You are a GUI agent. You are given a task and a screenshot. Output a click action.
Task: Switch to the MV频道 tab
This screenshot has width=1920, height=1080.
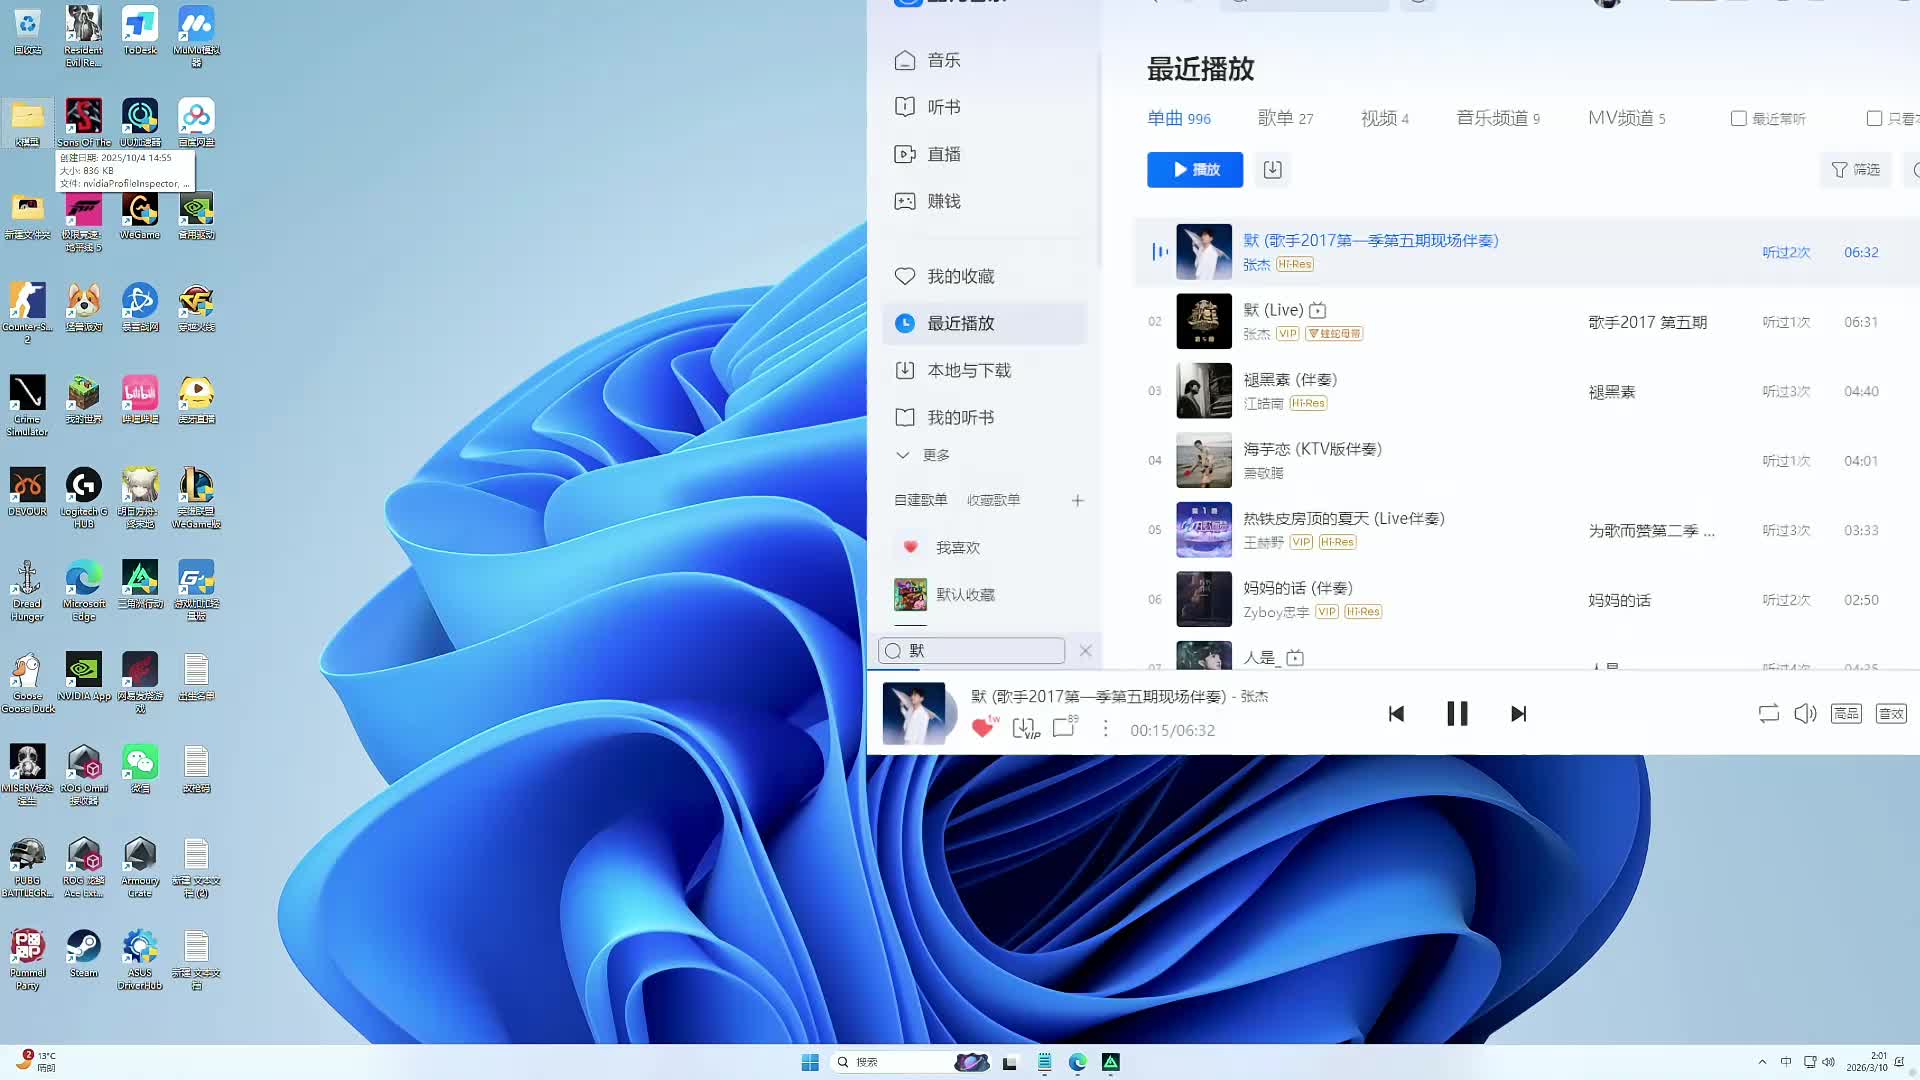[1626, 118]
